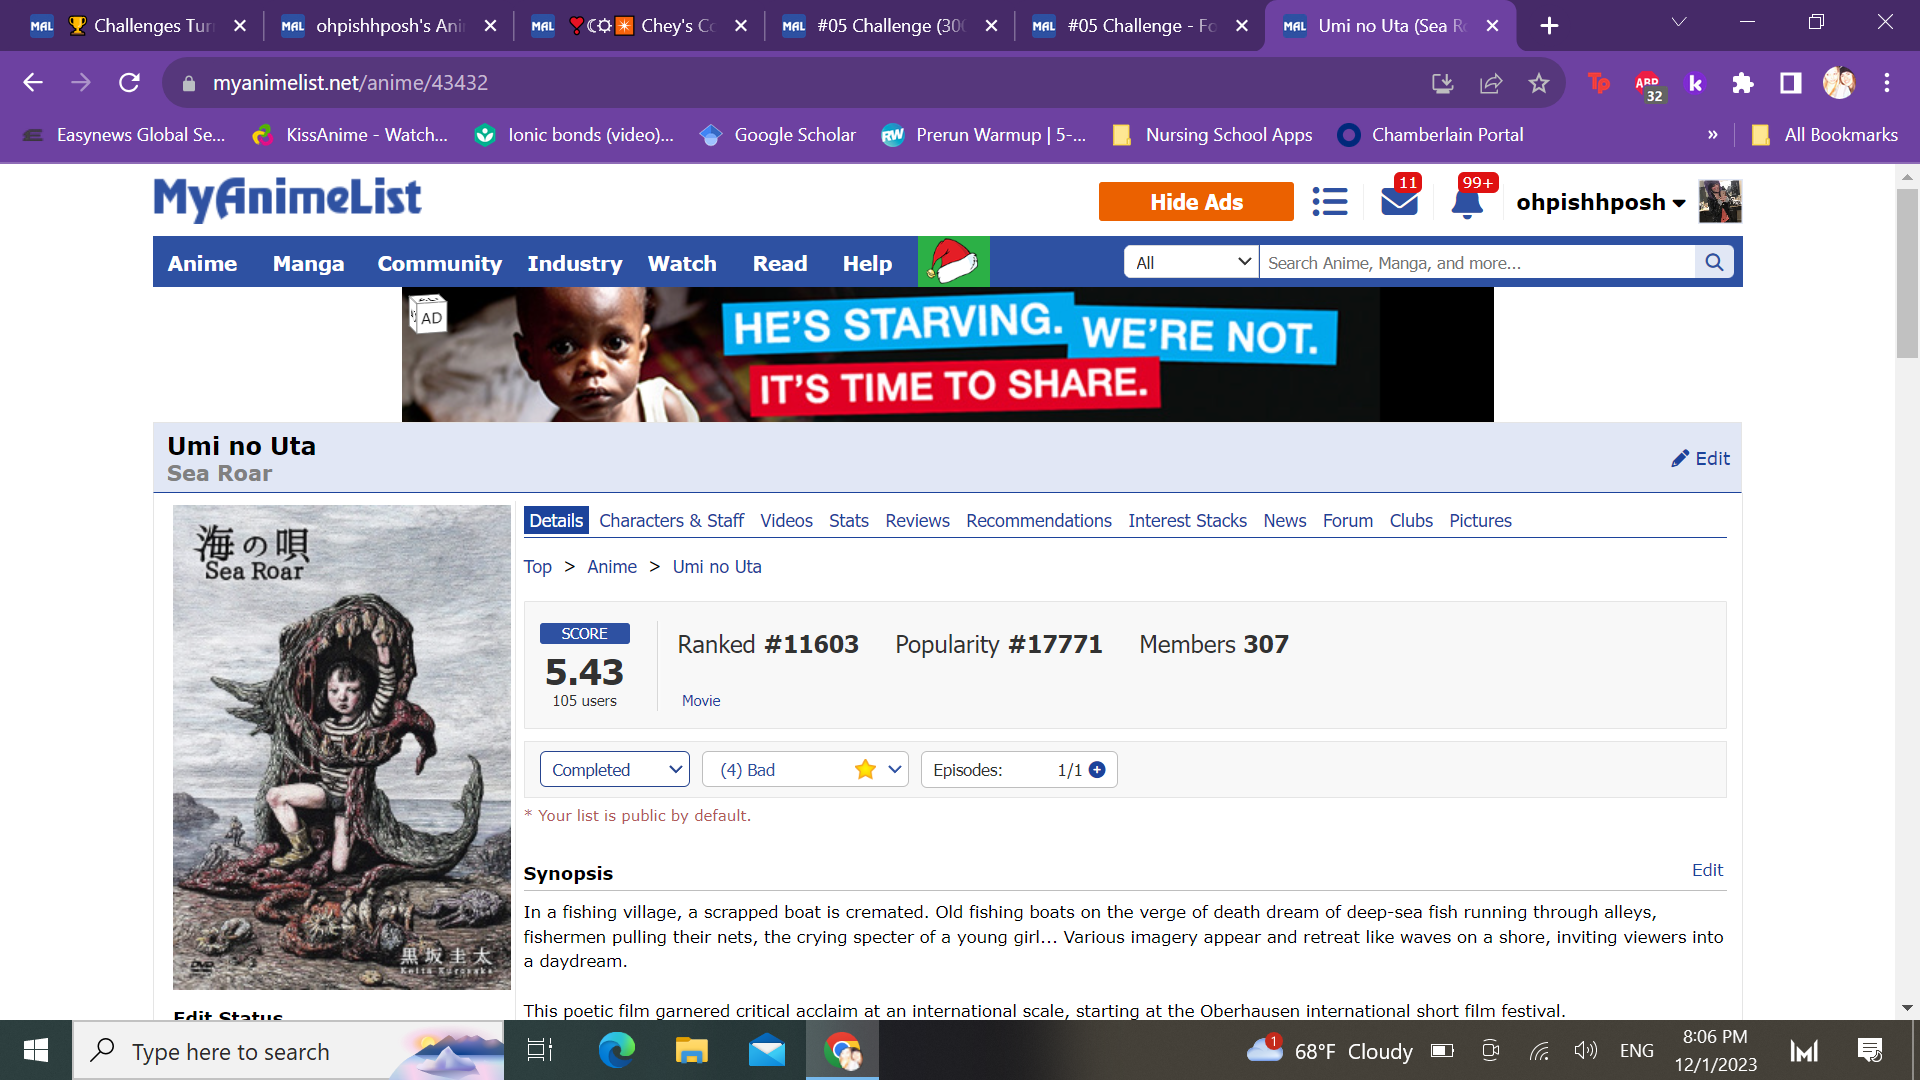Open the Community menu in navbar
The height and width of the screenshot is (1080, 1920).
(x=439, y=263)
